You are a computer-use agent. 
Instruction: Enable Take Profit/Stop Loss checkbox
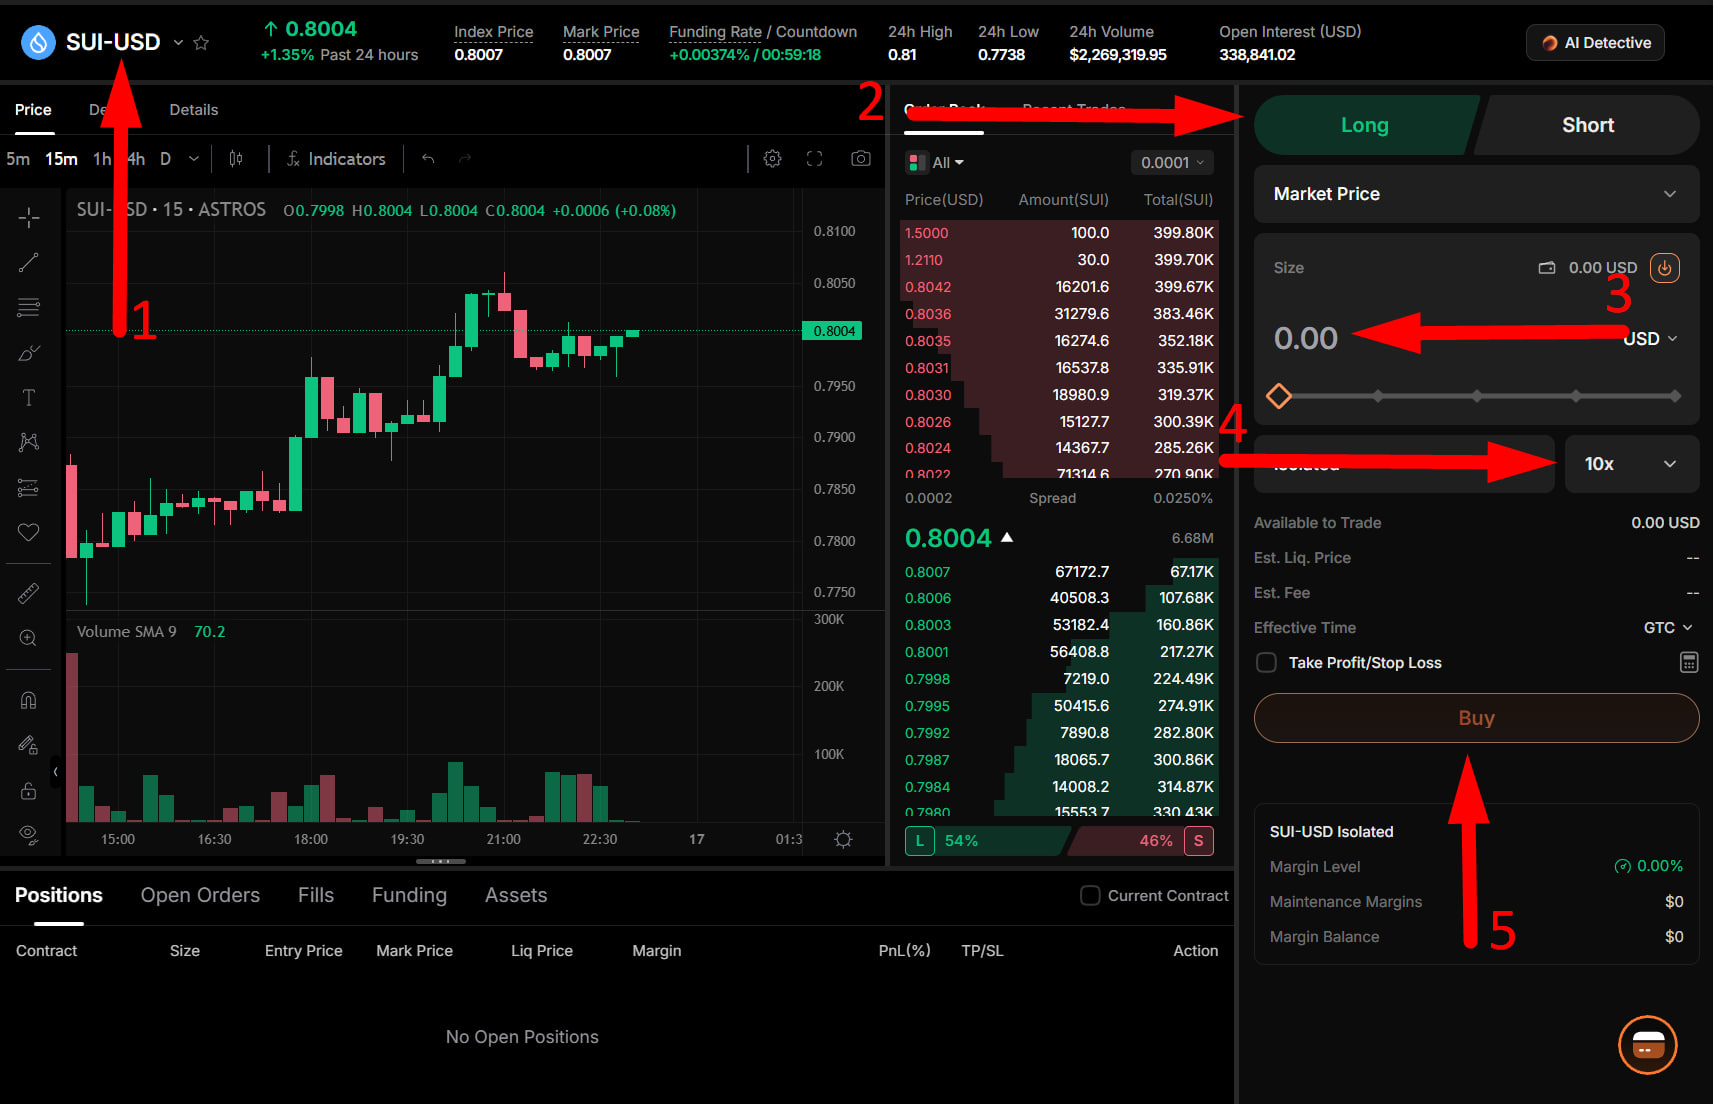coord(1266,662)
